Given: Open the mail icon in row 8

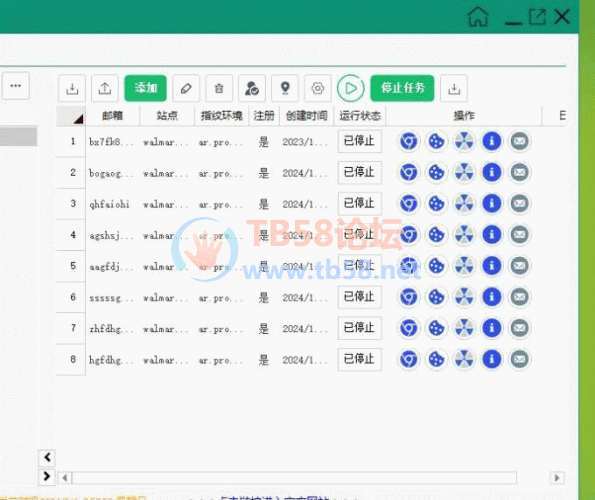Looking at the screenshot, I should pos(519,359).
